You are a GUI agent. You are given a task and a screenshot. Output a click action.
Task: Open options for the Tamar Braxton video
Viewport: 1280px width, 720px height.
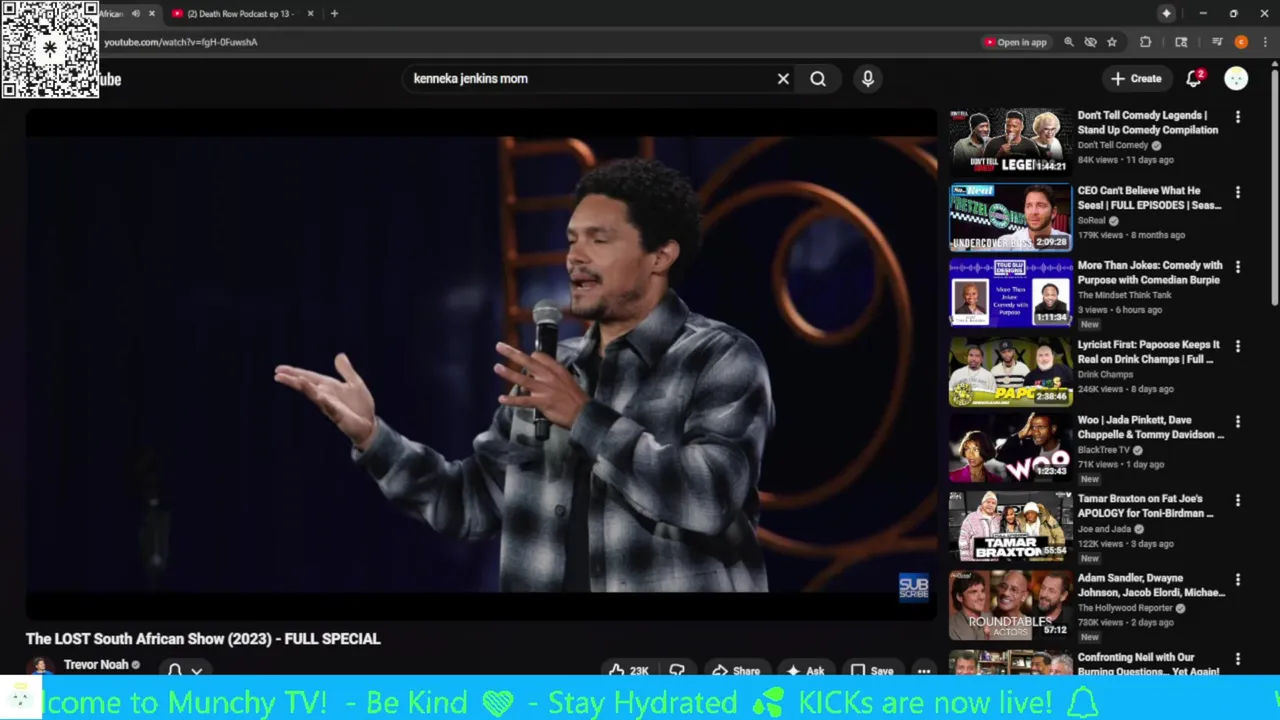tap(1238, 500)
